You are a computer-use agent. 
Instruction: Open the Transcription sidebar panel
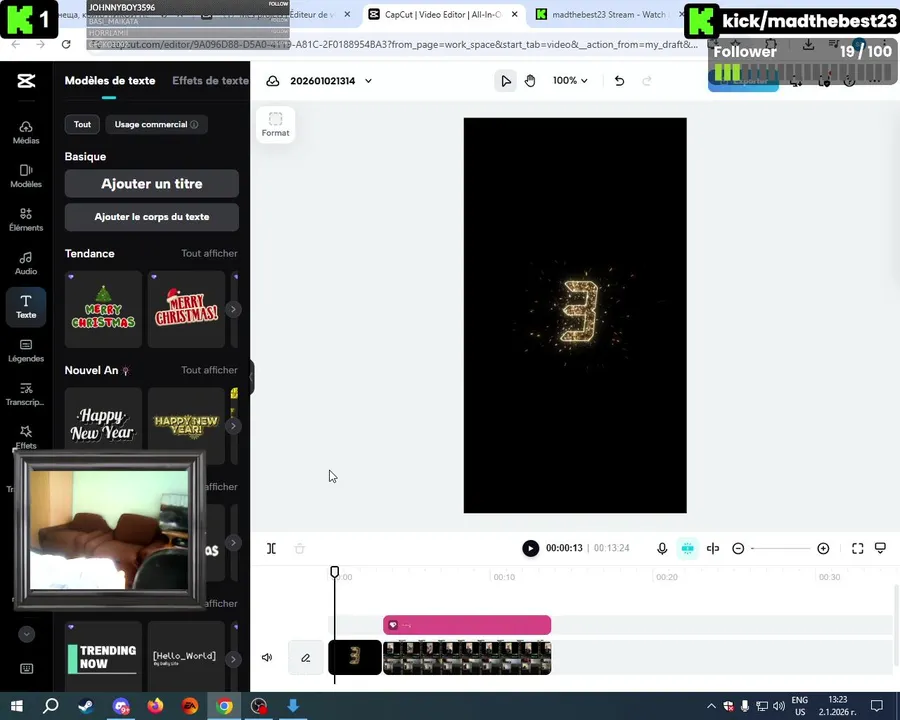[26, 394]
